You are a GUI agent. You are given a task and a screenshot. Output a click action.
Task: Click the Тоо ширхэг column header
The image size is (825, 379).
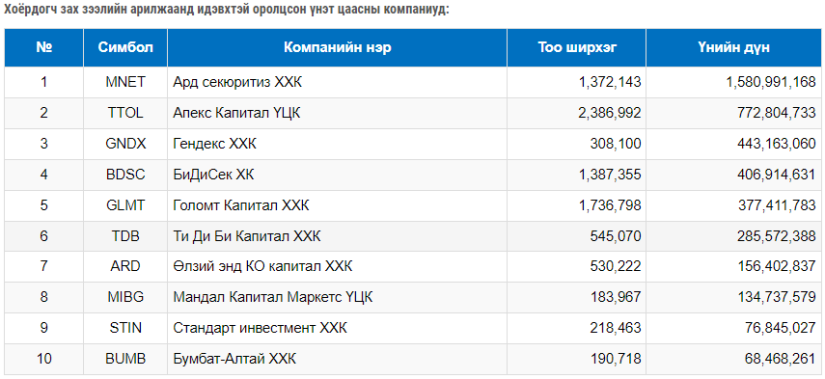coord(577,47)
